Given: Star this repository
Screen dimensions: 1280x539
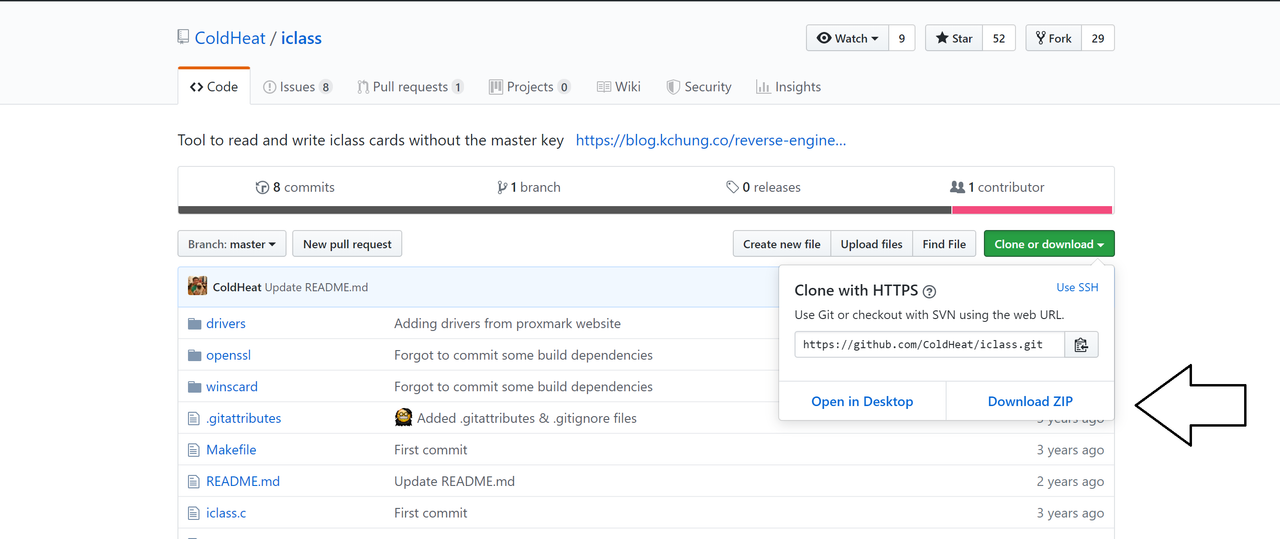Looking at the screenshot, I should pyautogui.click(x=954, y=38).
